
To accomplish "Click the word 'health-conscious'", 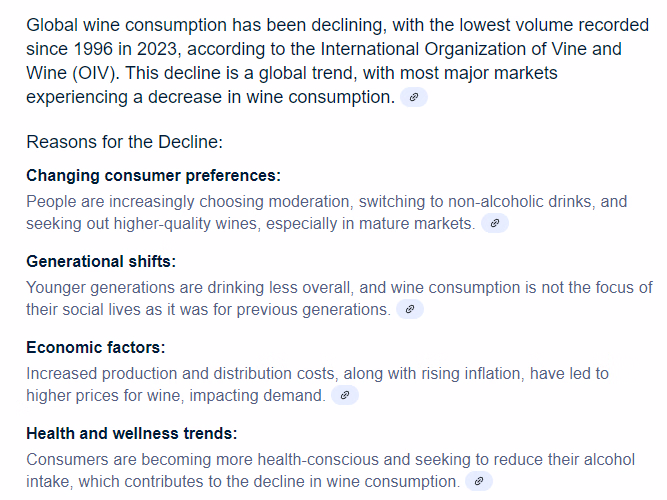I will tap(318, 460).
